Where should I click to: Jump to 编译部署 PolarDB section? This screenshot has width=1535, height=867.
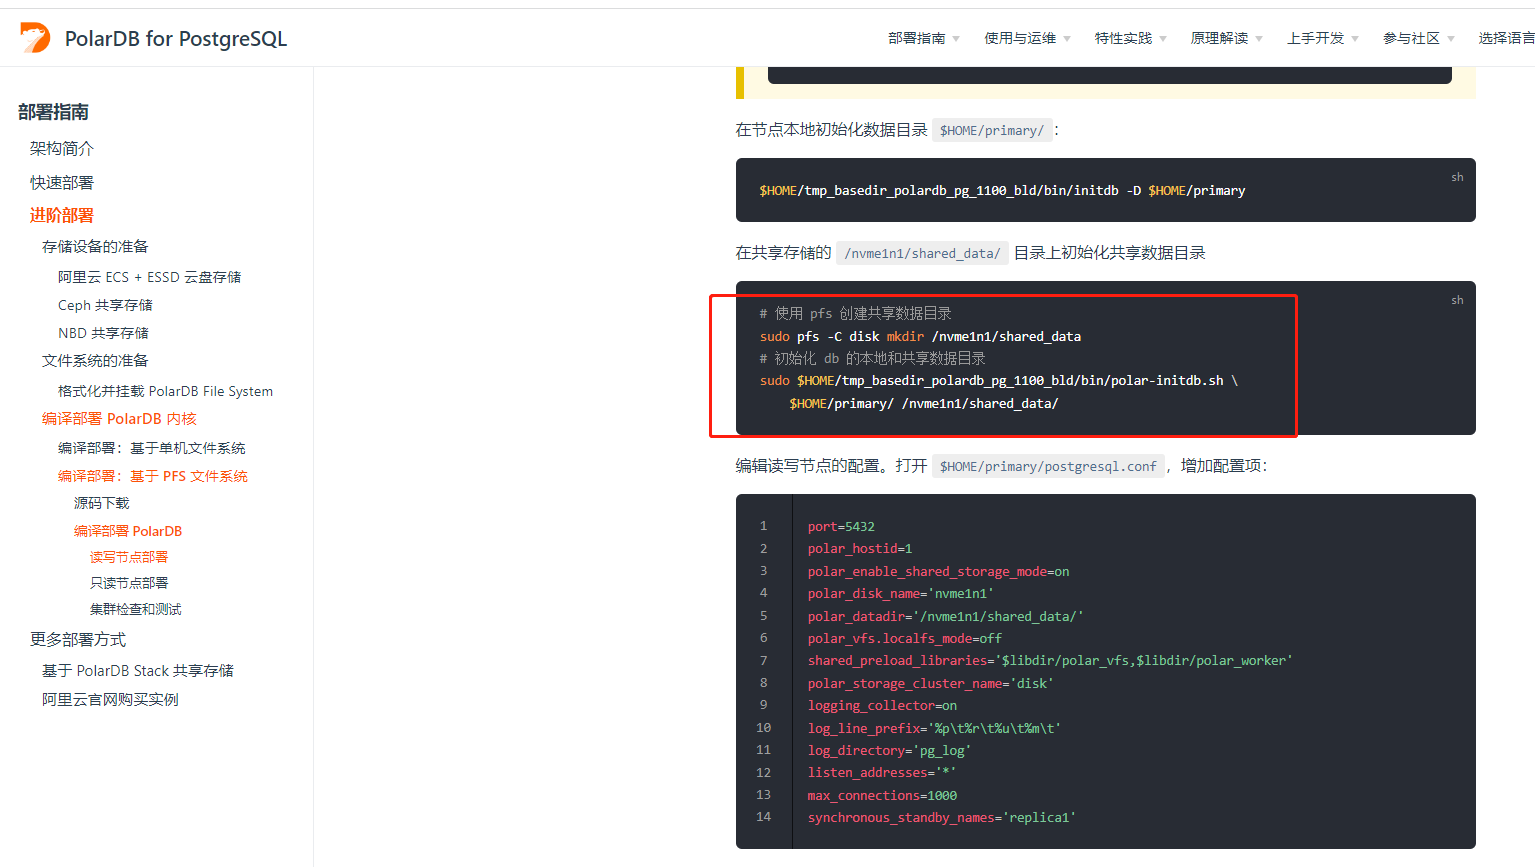128,531
